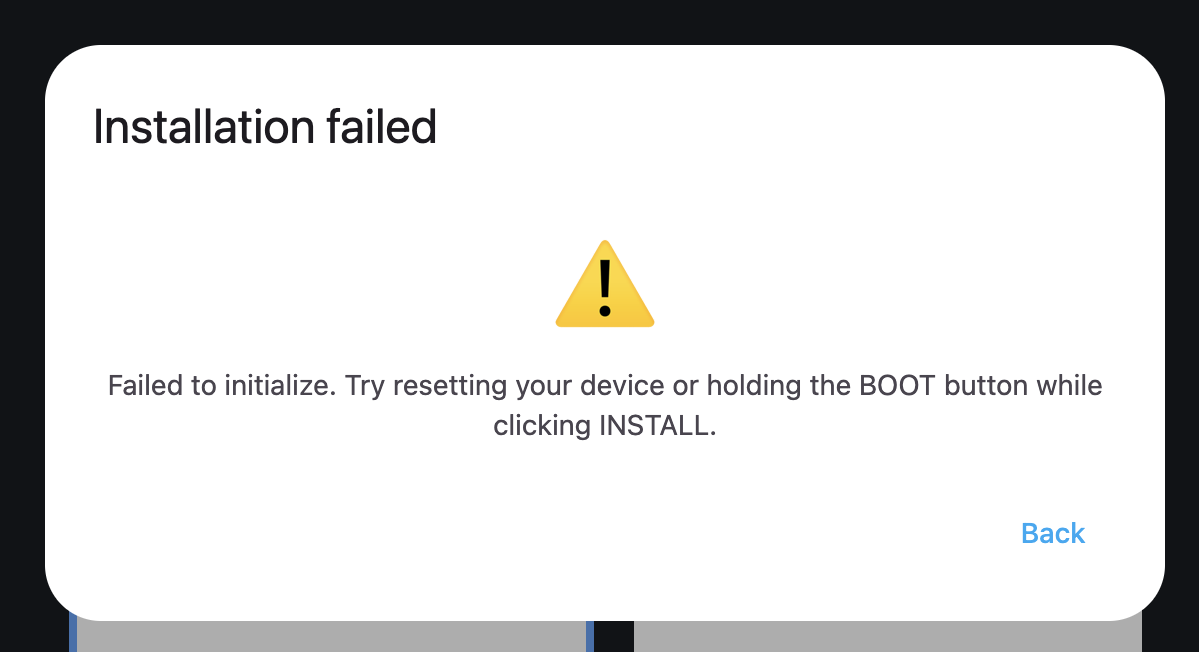The width and height of the screenshot is (1199, 652).
Task: Click the blue bar at the left gray panel edge
Action: tap(73, 634)
